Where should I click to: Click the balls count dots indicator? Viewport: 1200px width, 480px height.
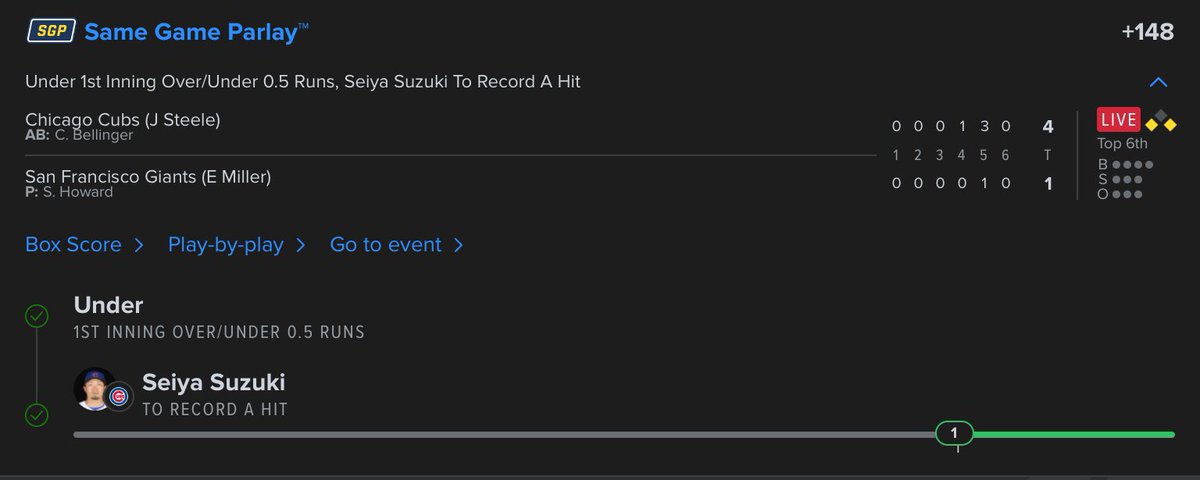point(1131,165)
